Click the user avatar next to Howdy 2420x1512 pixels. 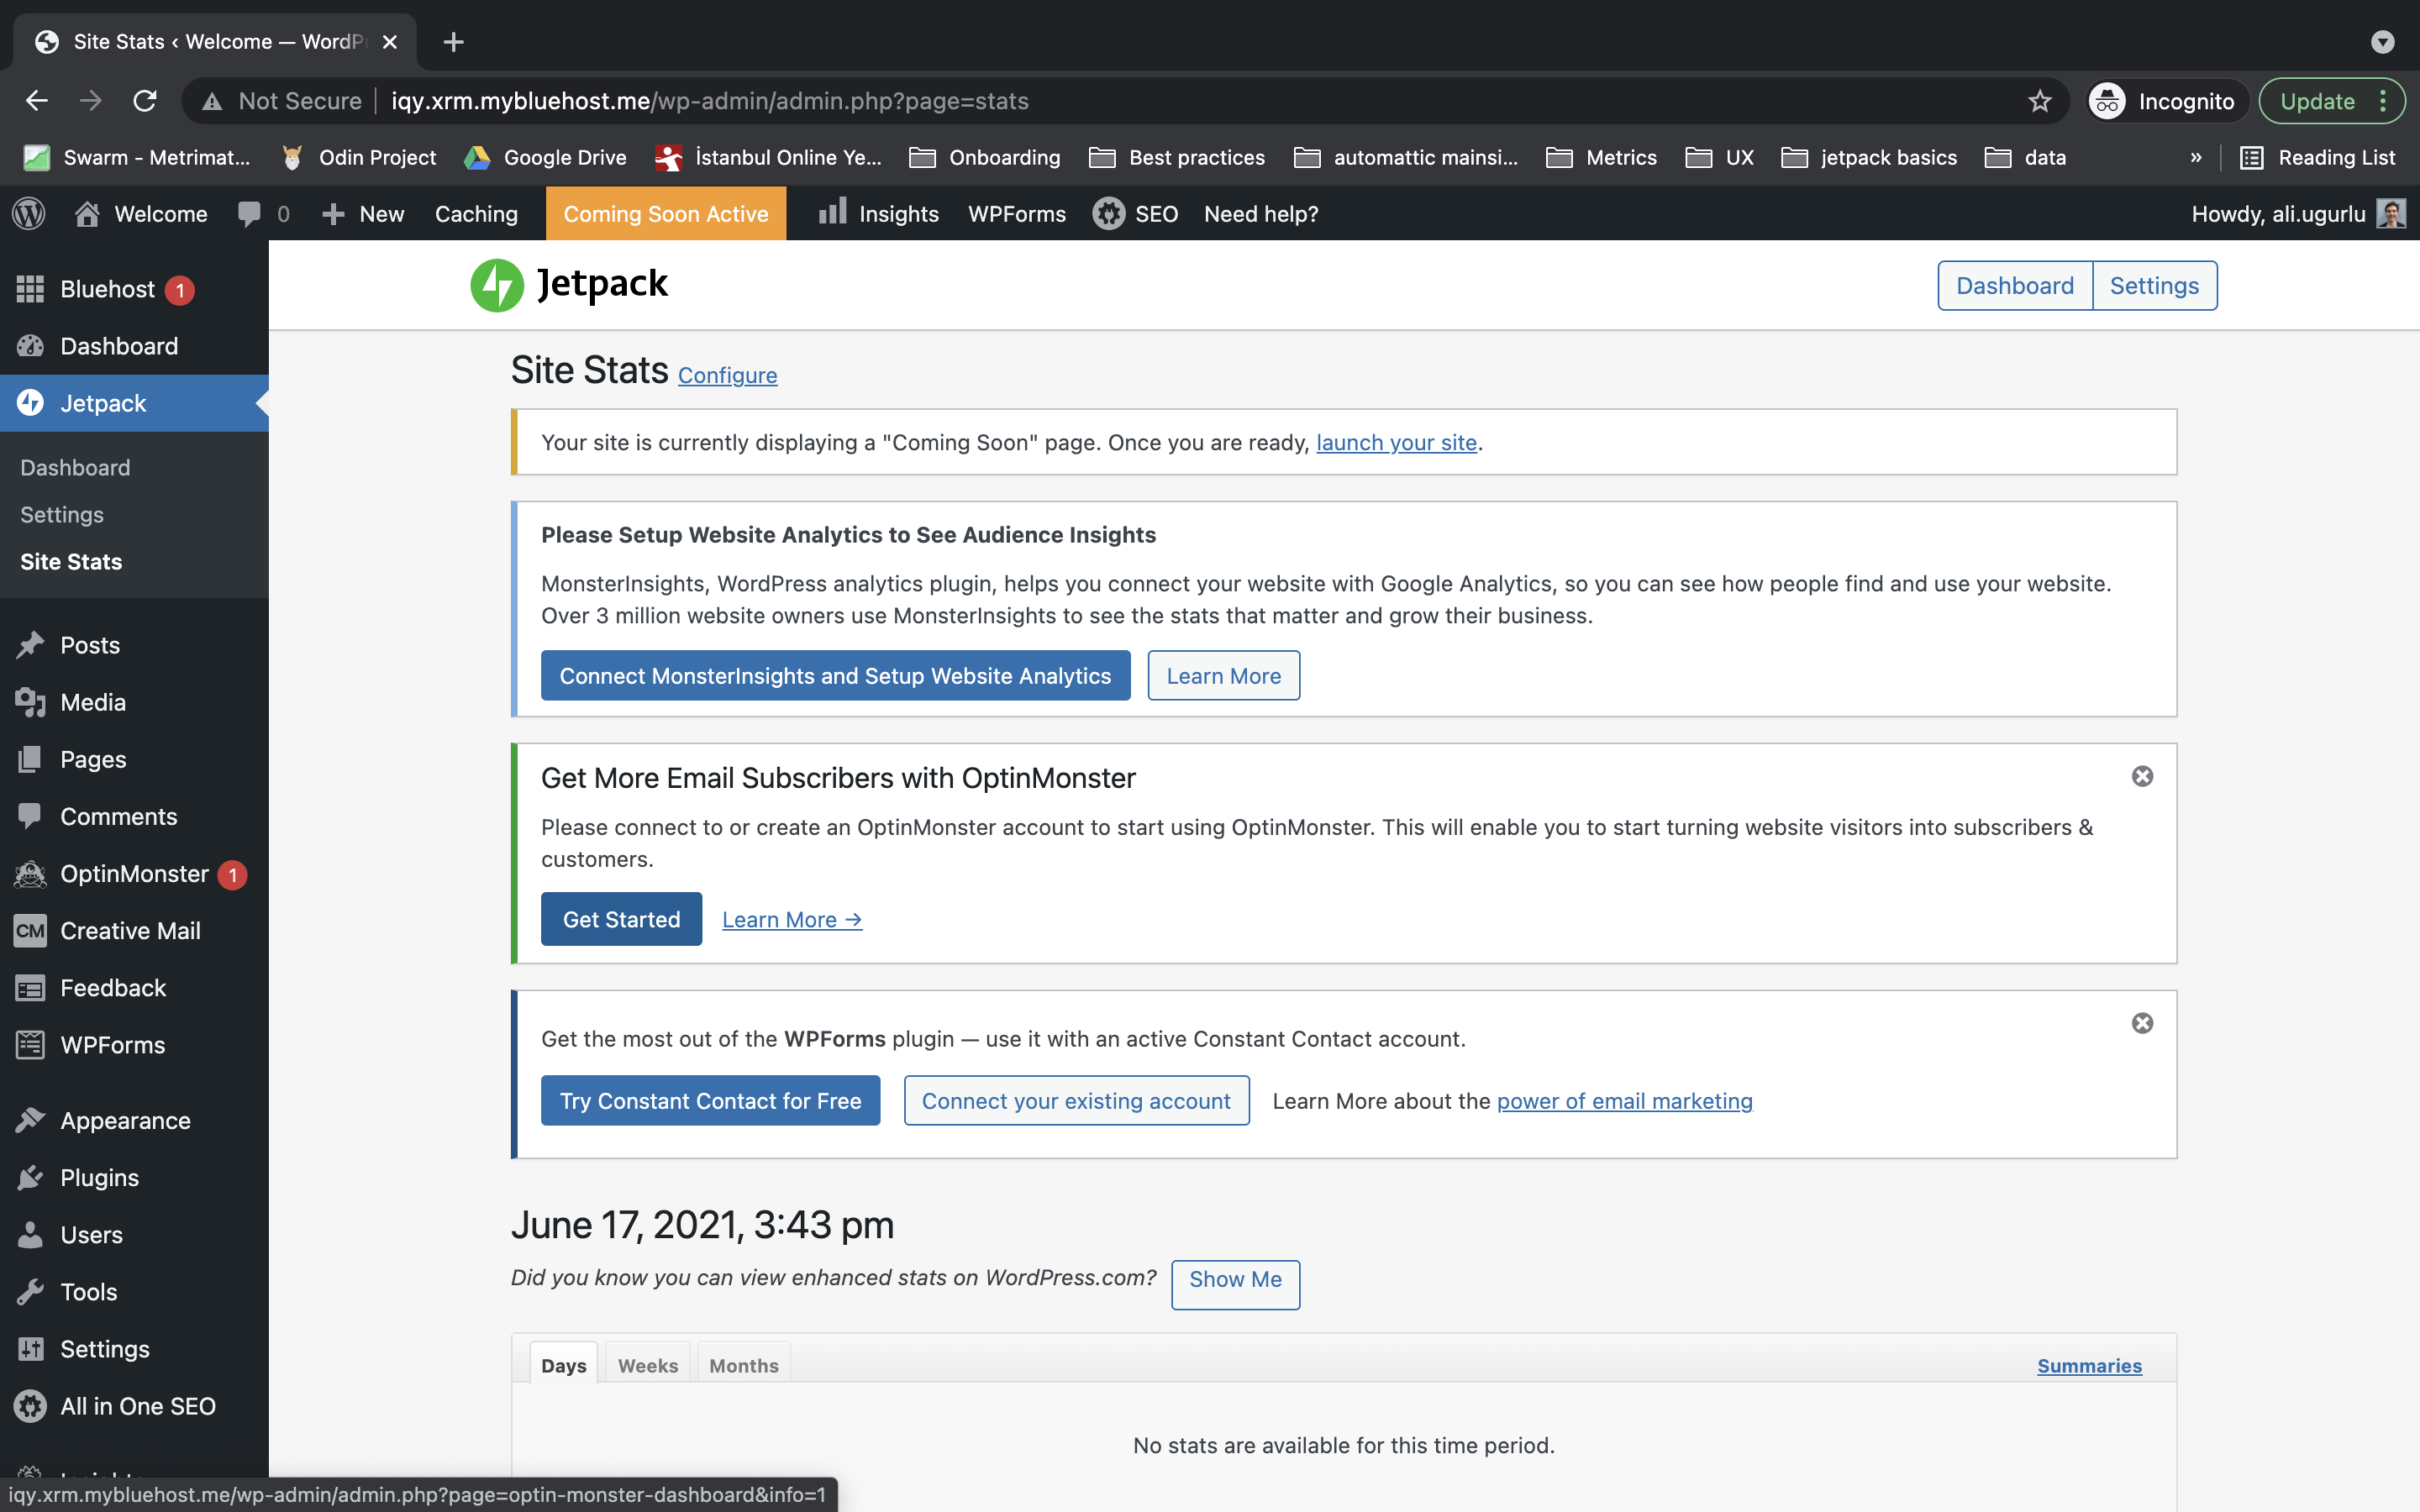[x=2391, y=214]
